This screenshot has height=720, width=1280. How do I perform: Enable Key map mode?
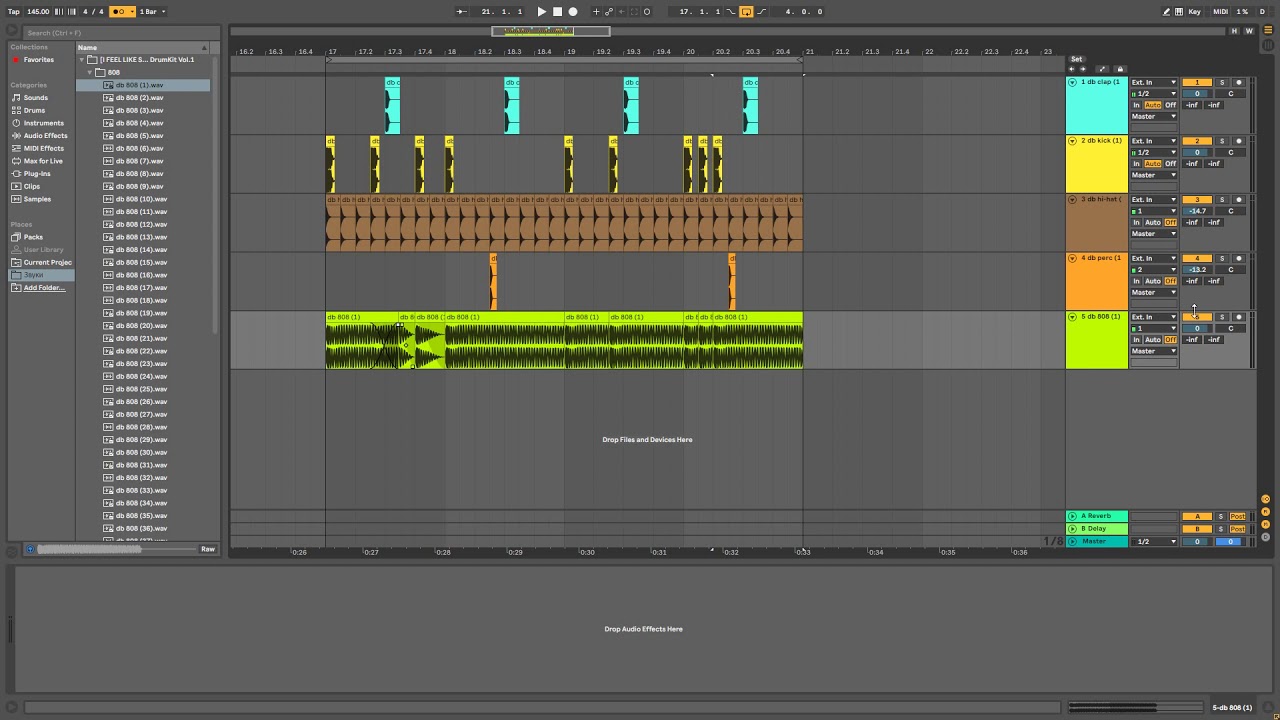(1194, 12)
